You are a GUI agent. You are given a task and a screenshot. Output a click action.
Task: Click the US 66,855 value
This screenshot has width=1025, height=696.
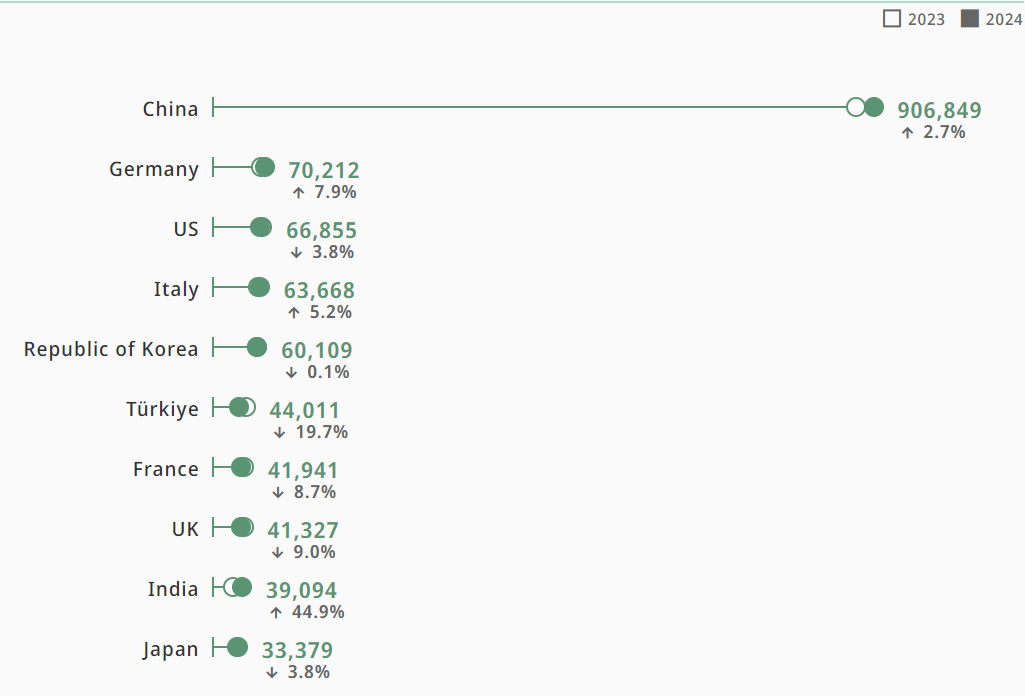point(321,231)
